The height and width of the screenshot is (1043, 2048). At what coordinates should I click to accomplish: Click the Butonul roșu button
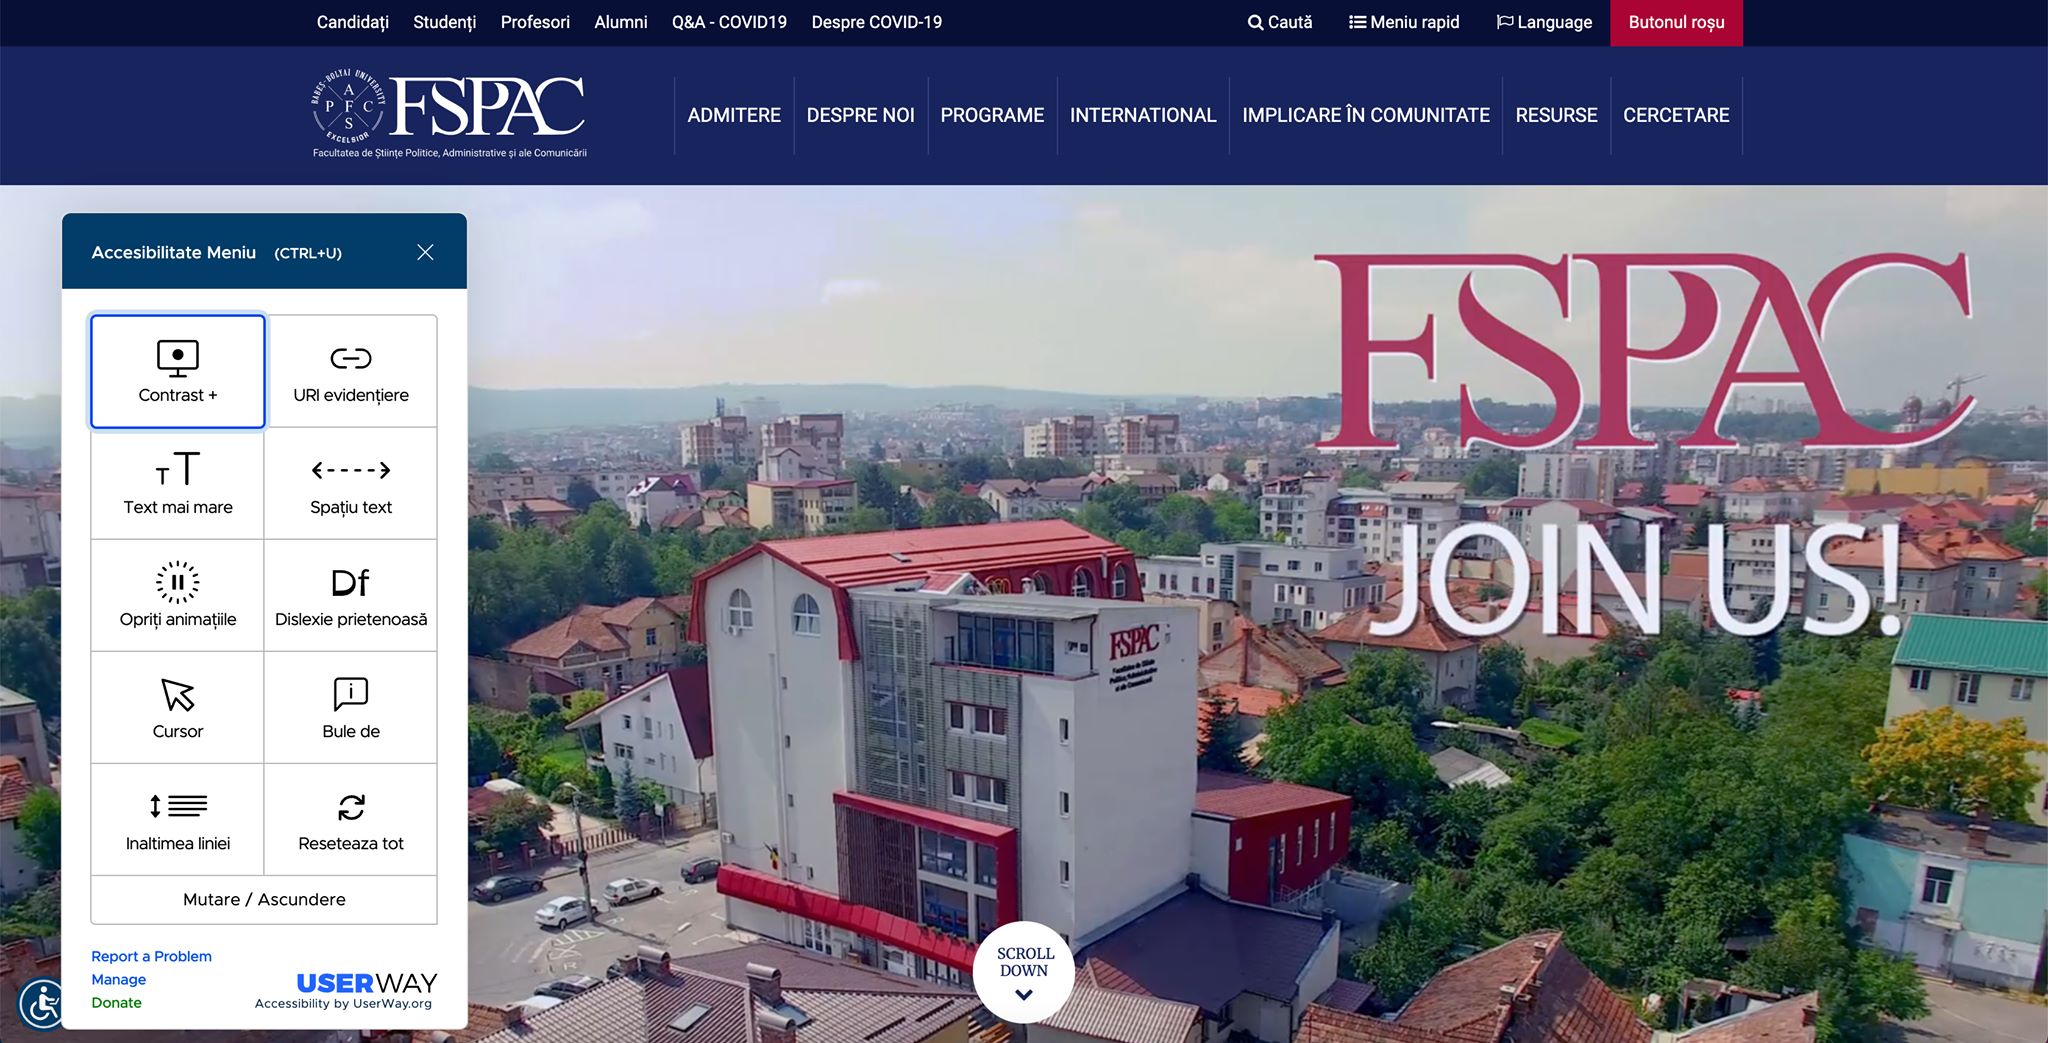tap(1676, 22)
